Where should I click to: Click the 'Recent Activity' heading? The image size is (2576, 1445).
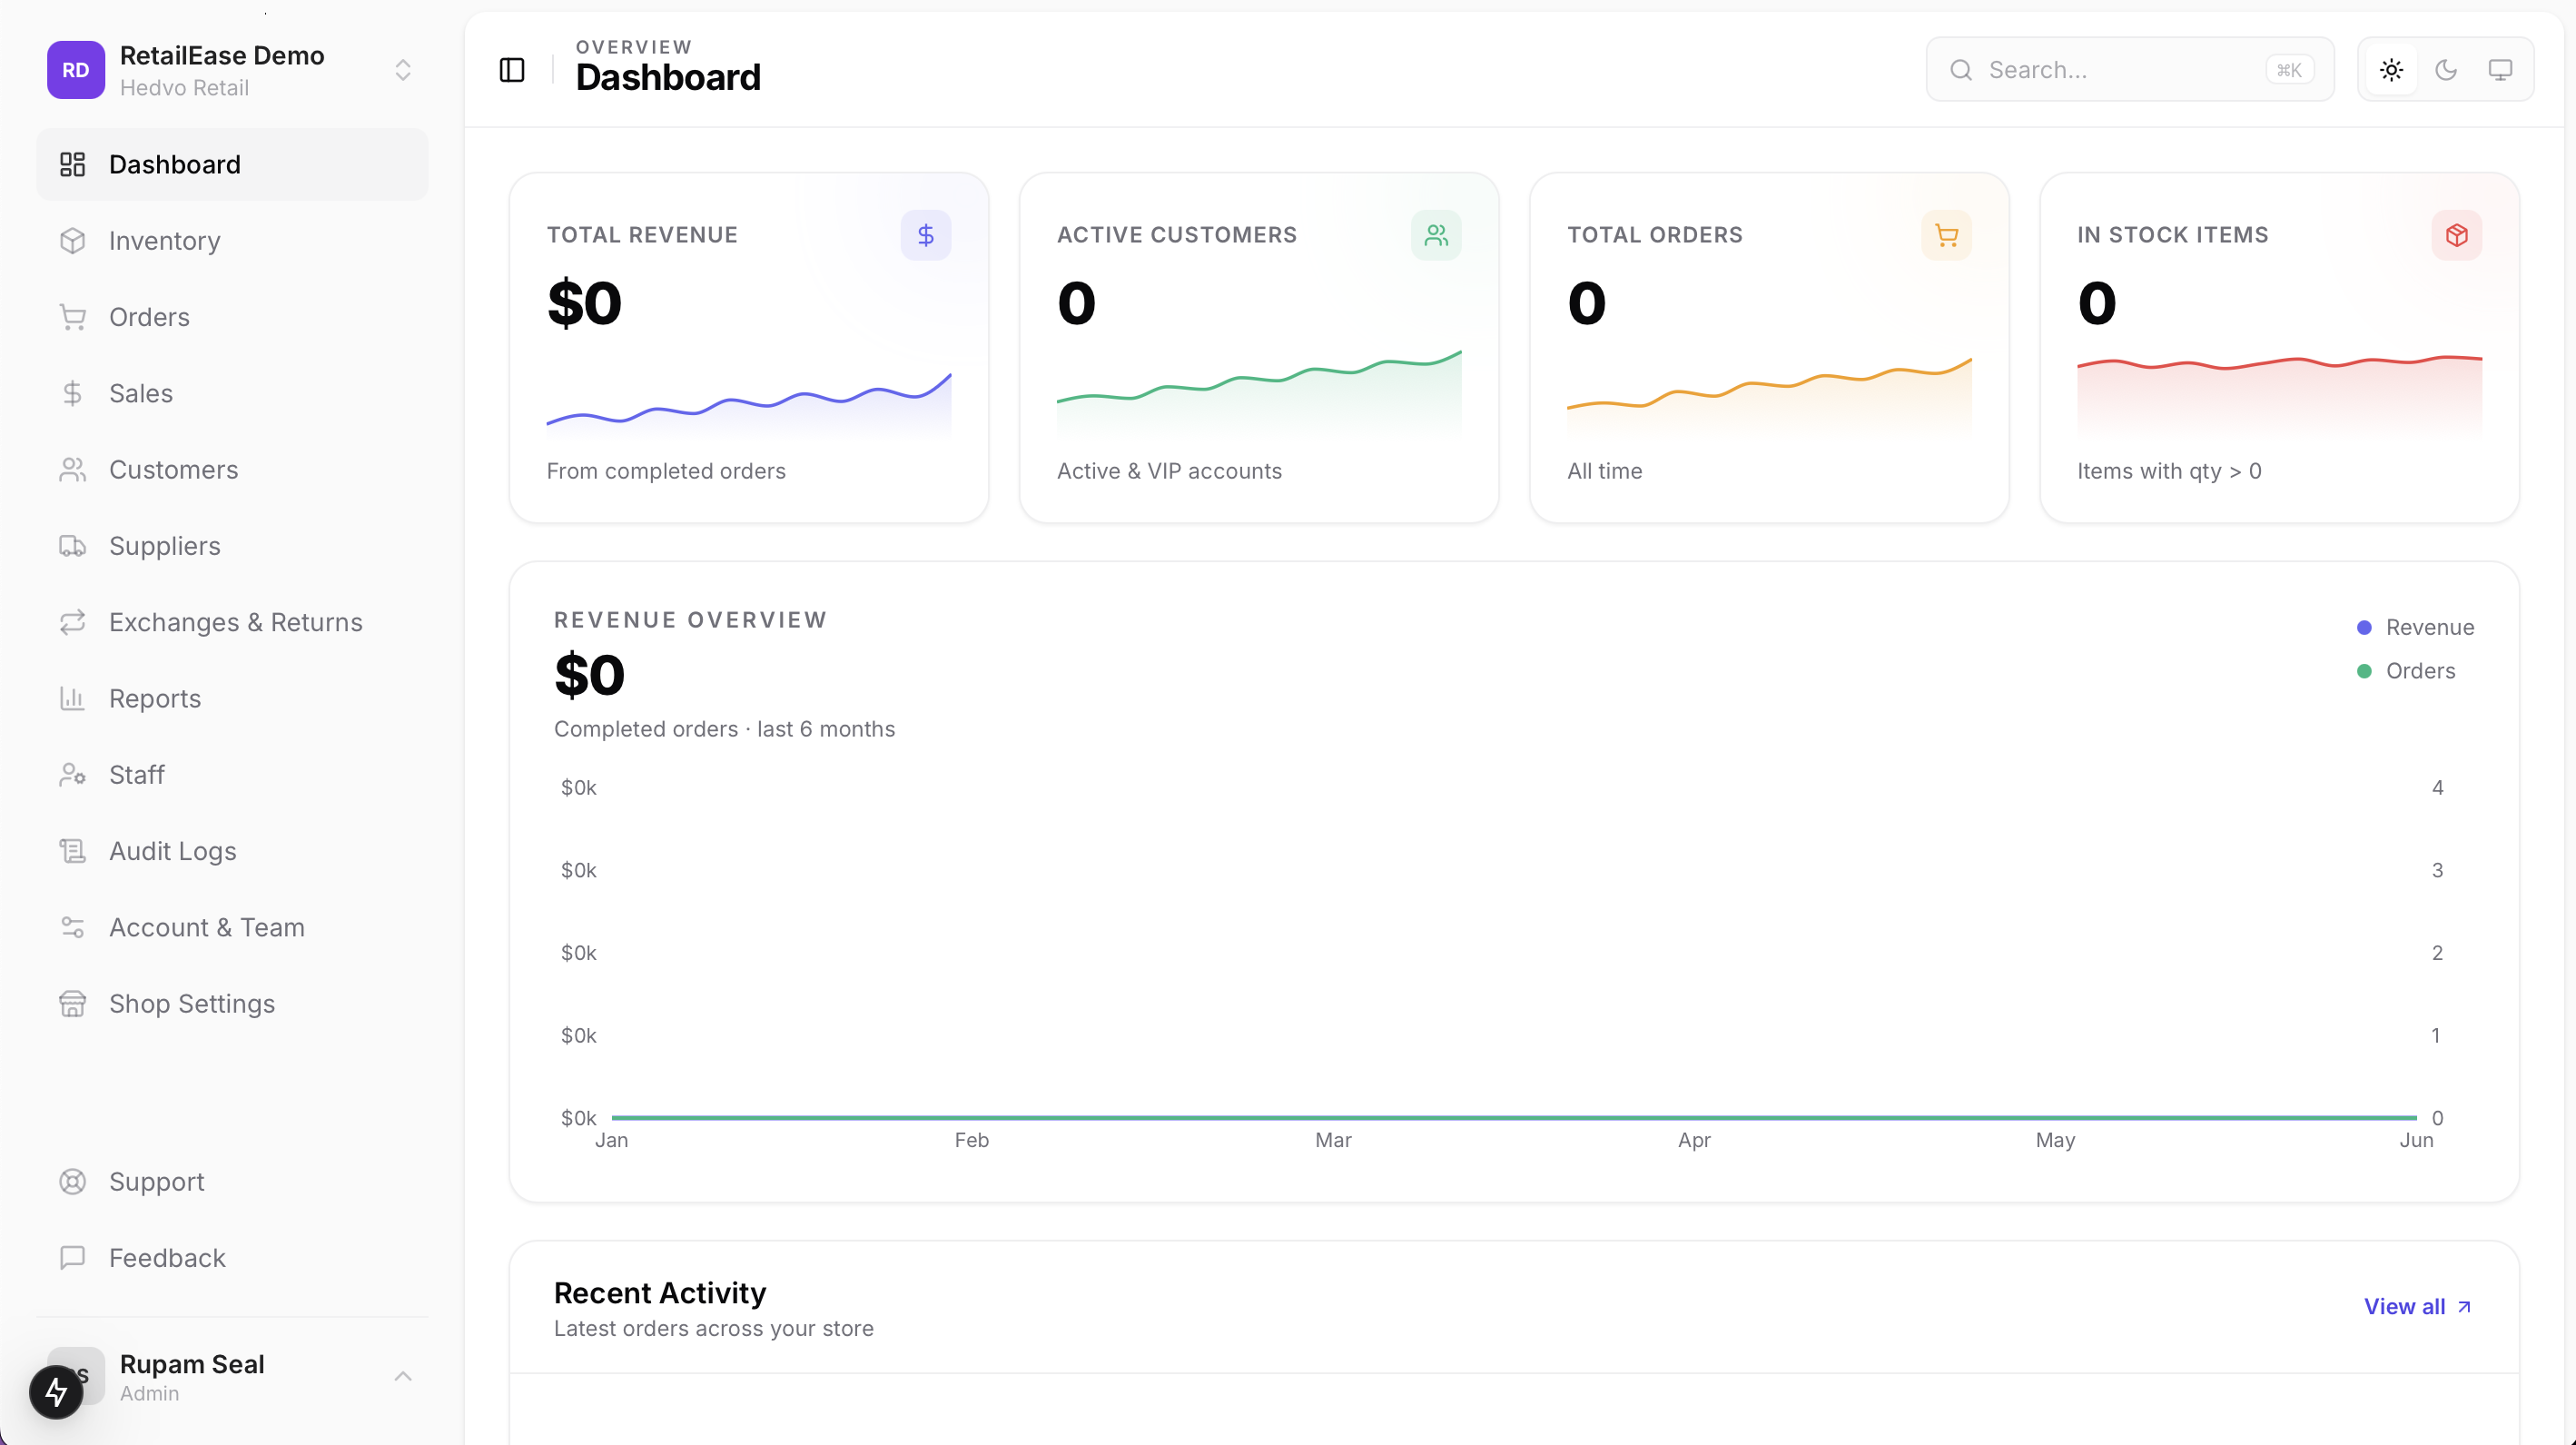pyautogui.click(x=660, y=1293)
